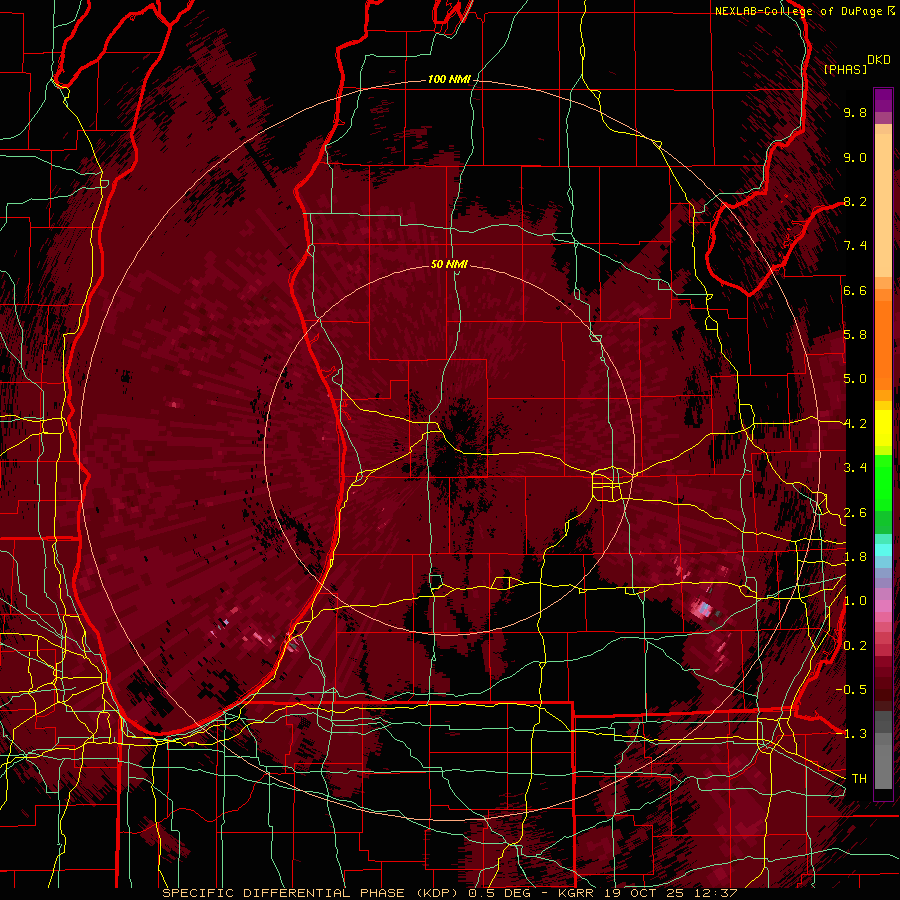The height and width of the screenshot is (900, 900).
Task: Pick the yellow band of the color bar
Action: click(x=883, y=428)
